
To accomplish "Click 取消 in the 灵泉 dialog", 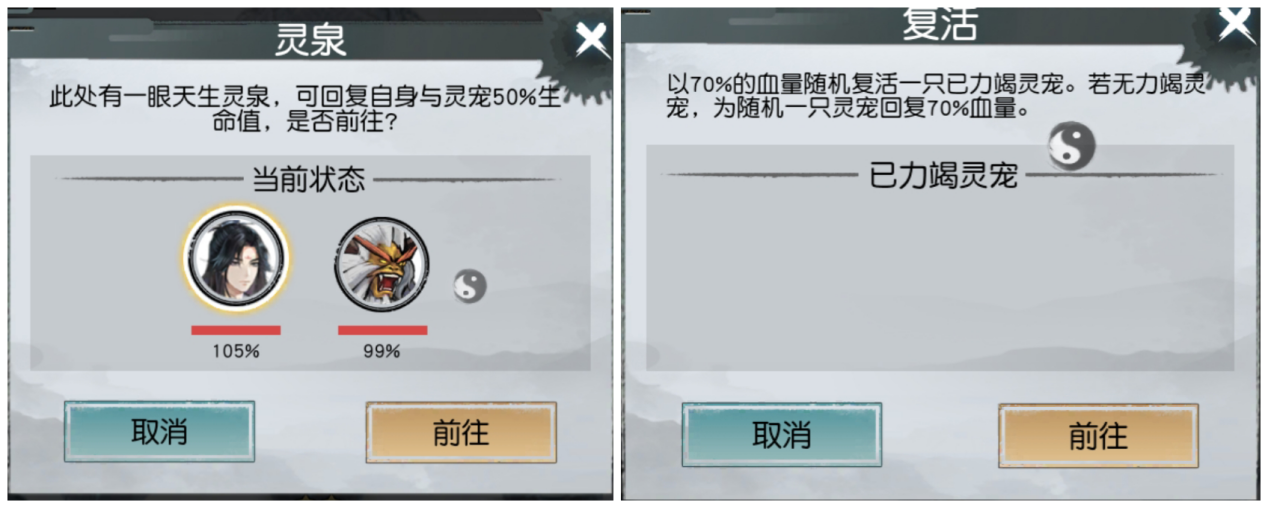I will point(159,432).
